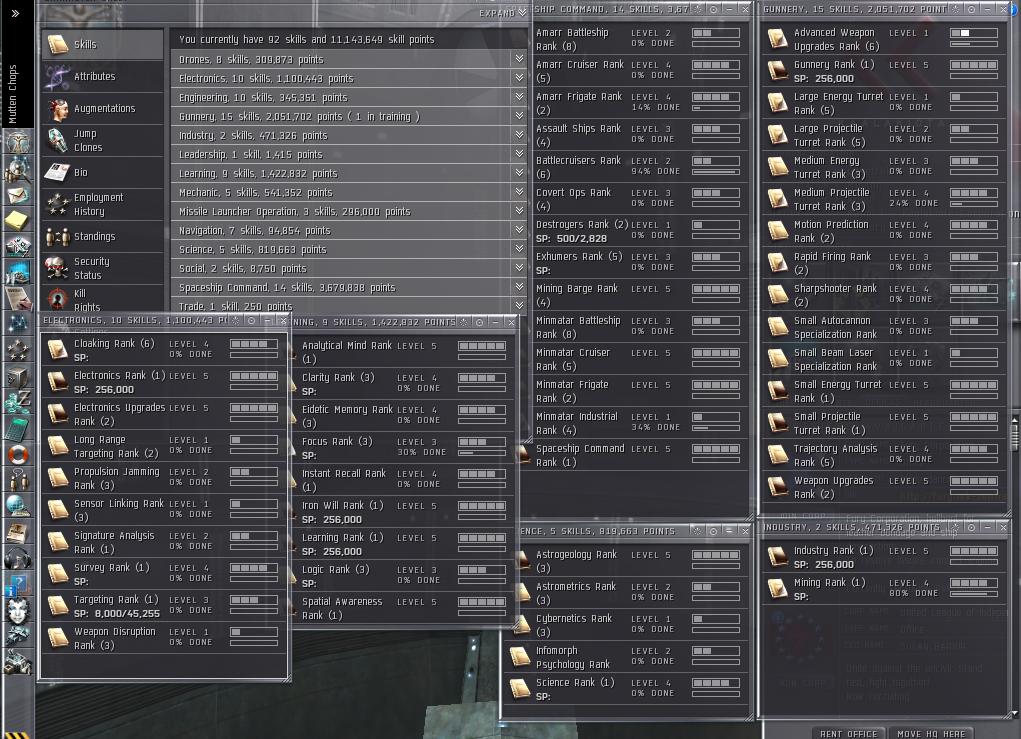Click the Cloaking skill book icon
1021x739 pixels.
pyautogui.click(x=57, y=350)
